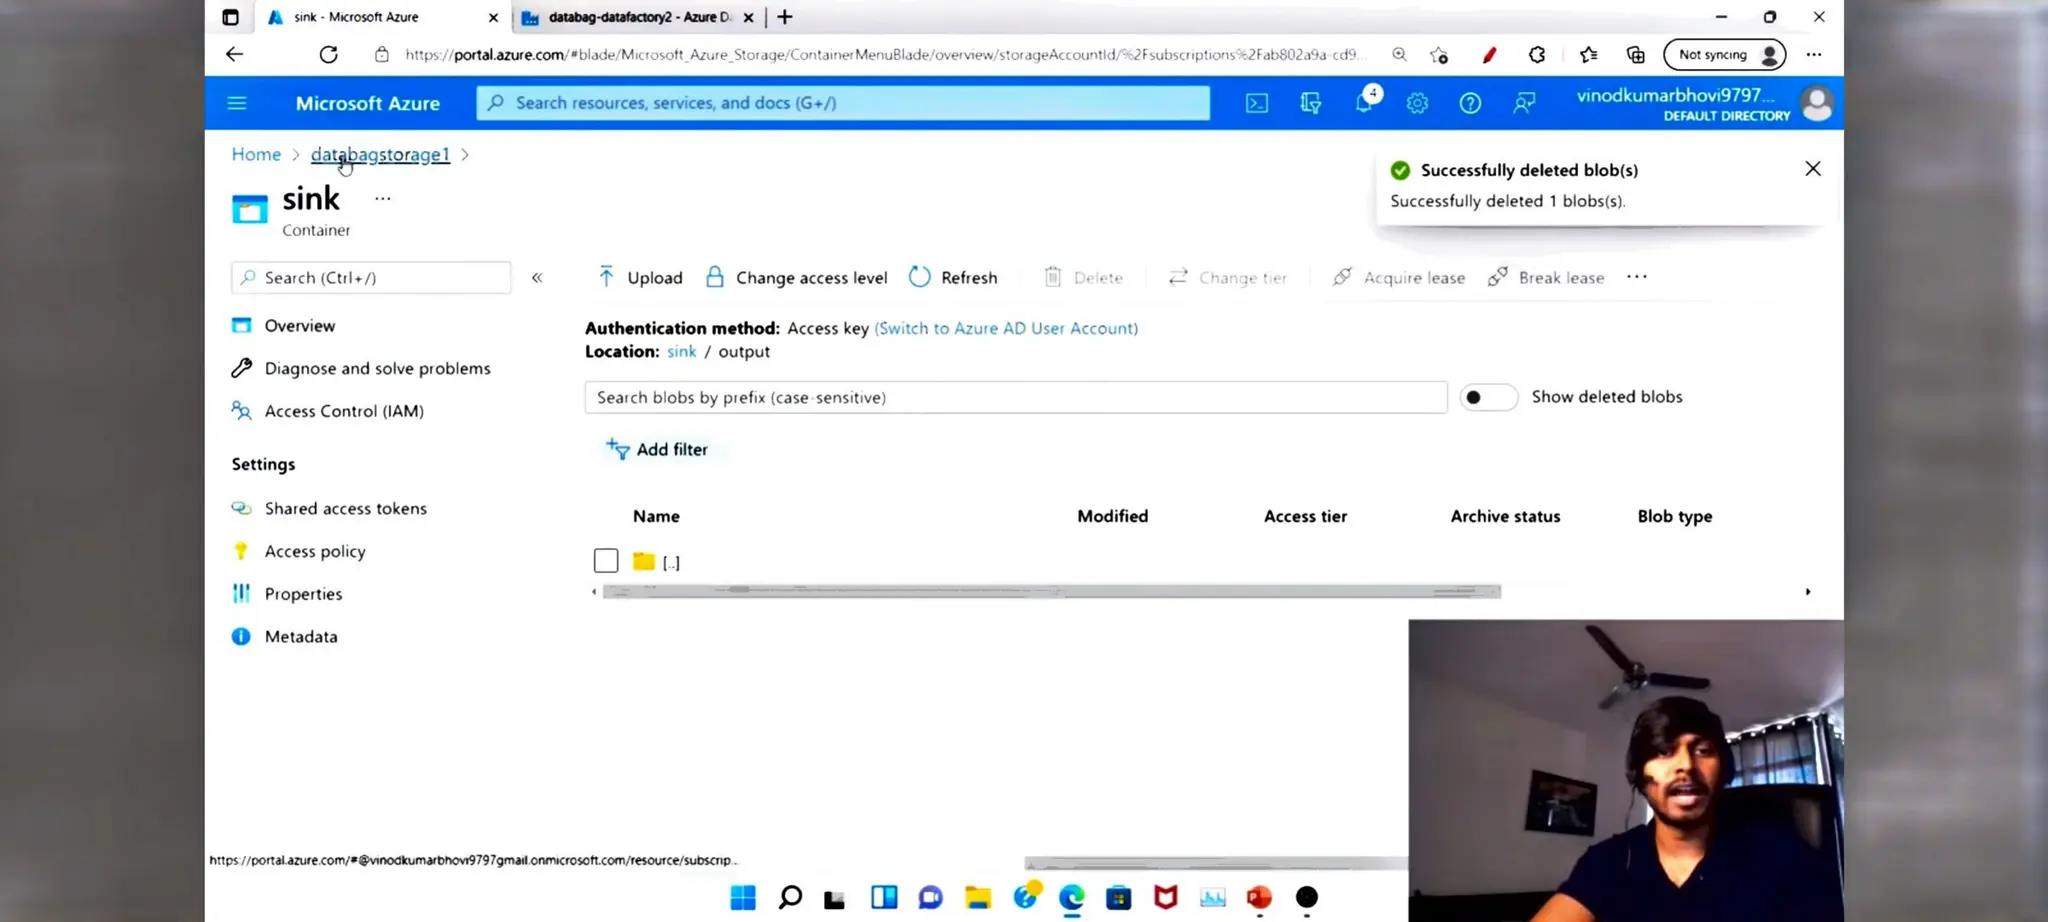Open Metadata in the side menu
2048x922 pixels.
pos(301,636)
